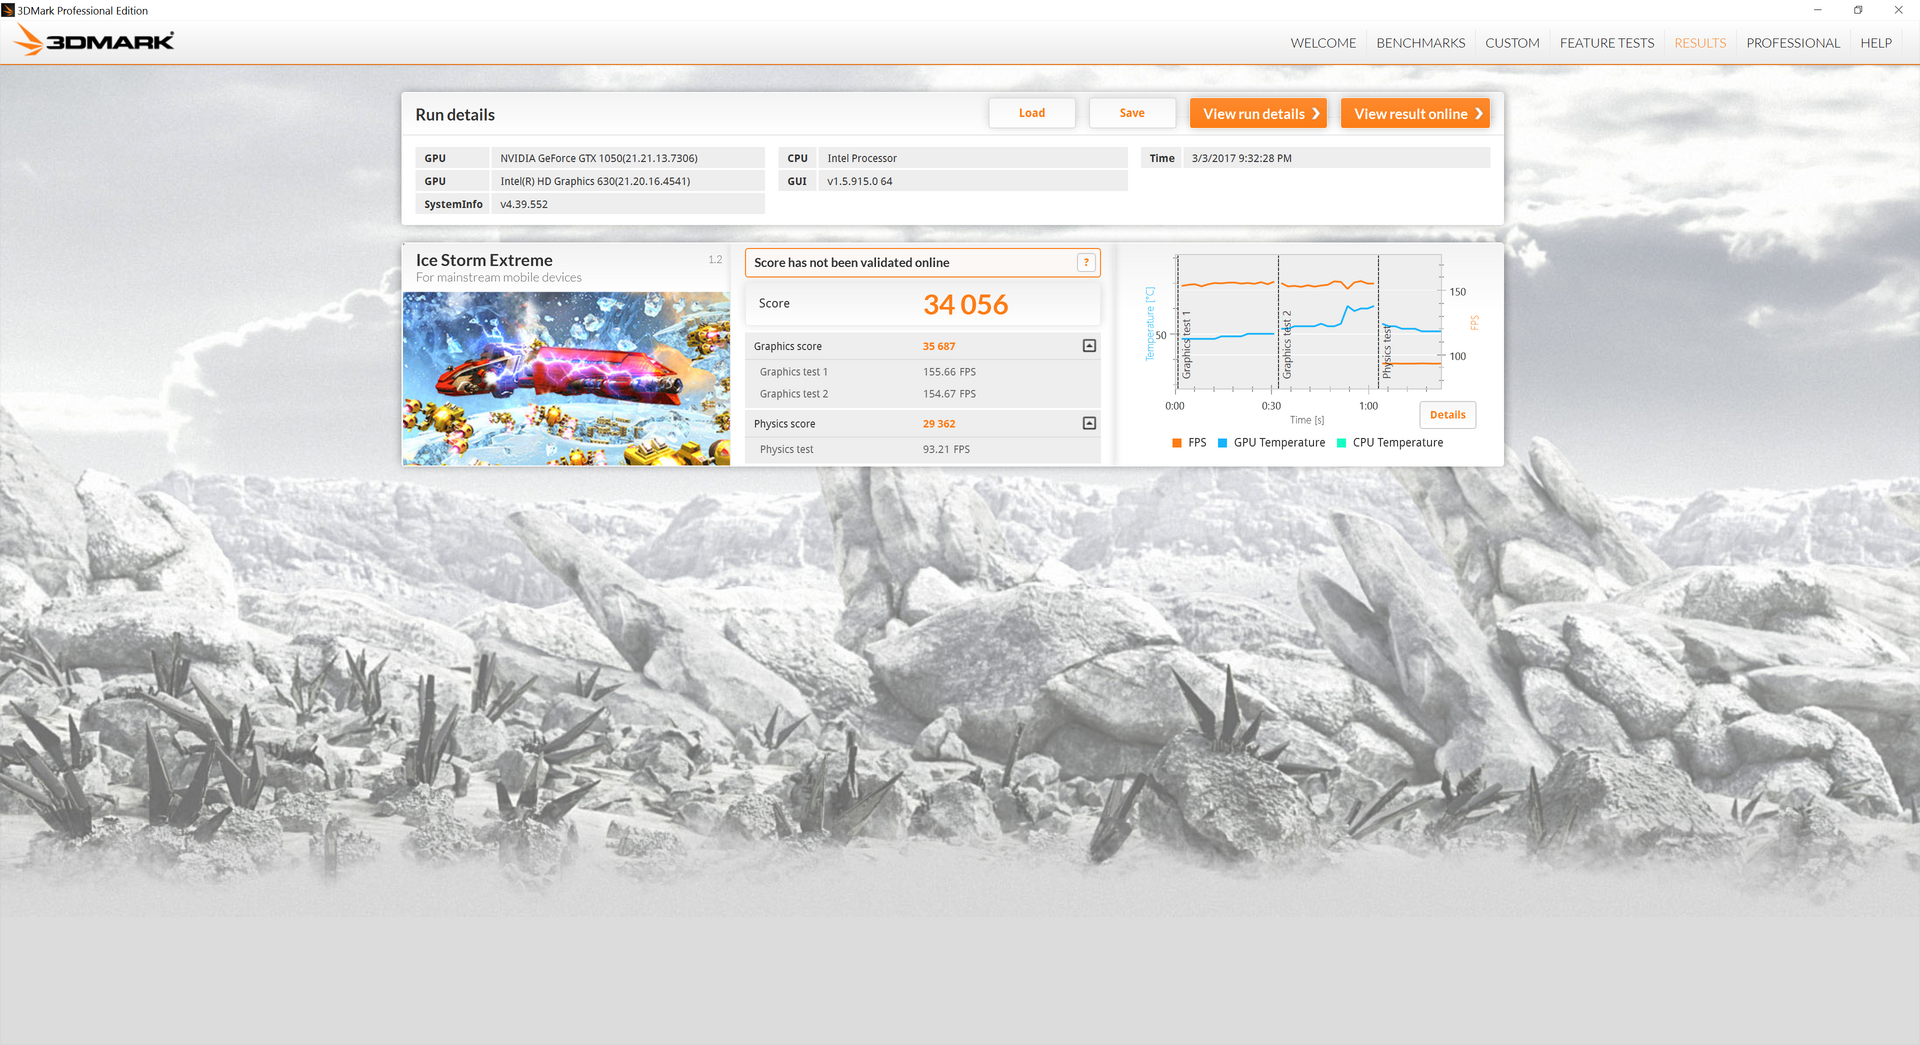Click the Graphics score value 35 687

[x=939, y=346]
